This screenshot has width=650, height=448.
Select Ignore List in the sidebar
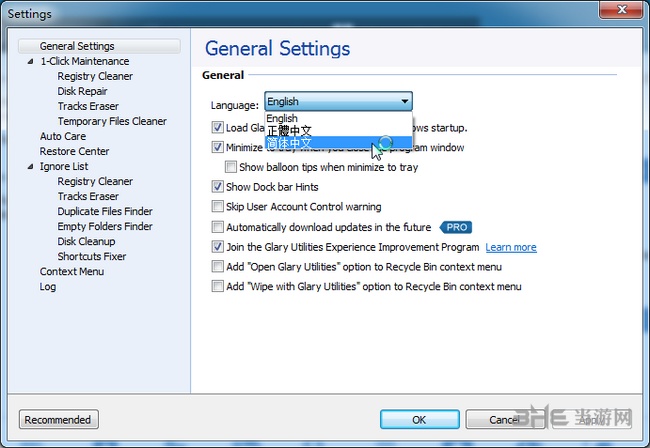[64, 166]
